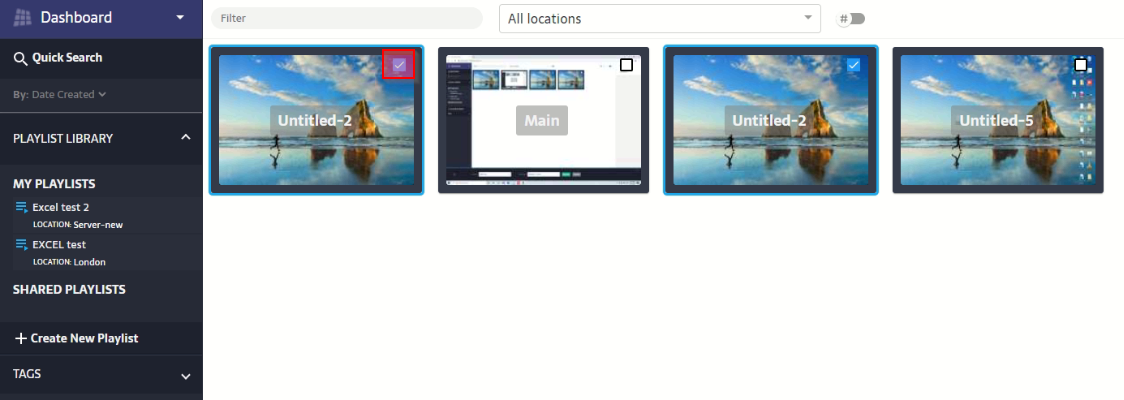Expand the Tags section
Image resolution: width=1124 pixels, height=400 pixels.
tap(185, 376)
